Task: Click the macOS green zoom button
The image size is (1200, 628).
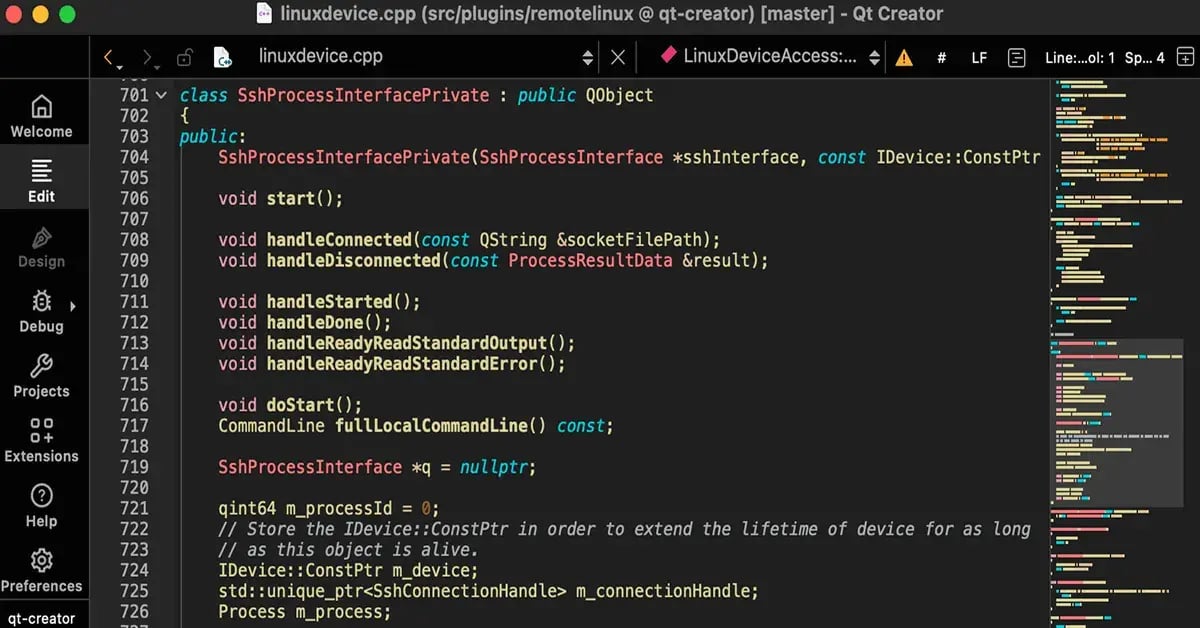Action: coord(67,14)
